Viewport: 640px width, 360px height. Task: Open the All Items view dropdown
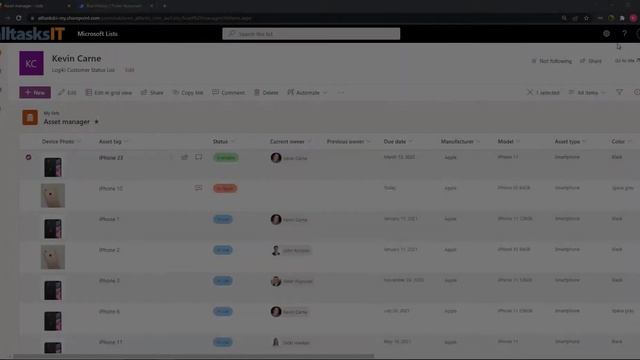tap(587, 93)
